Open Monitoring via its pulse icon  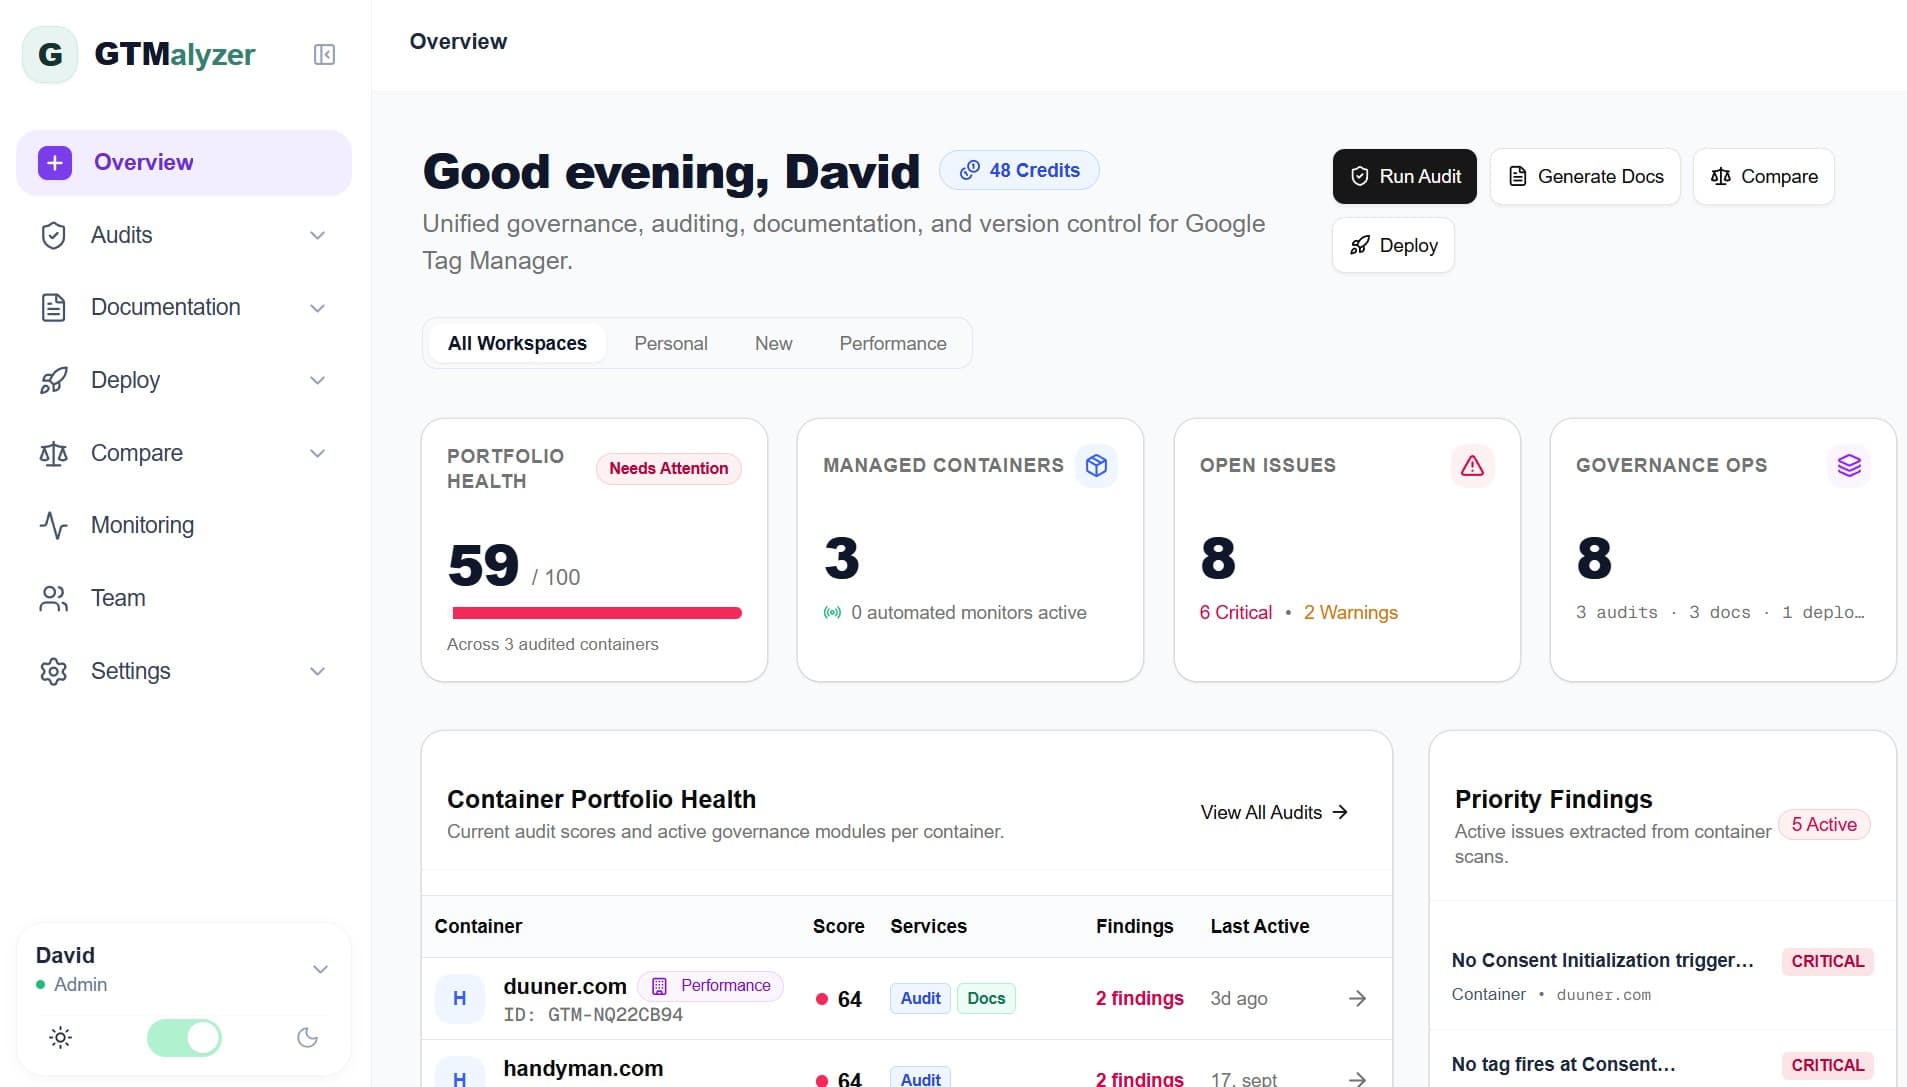tap(53, 525)
